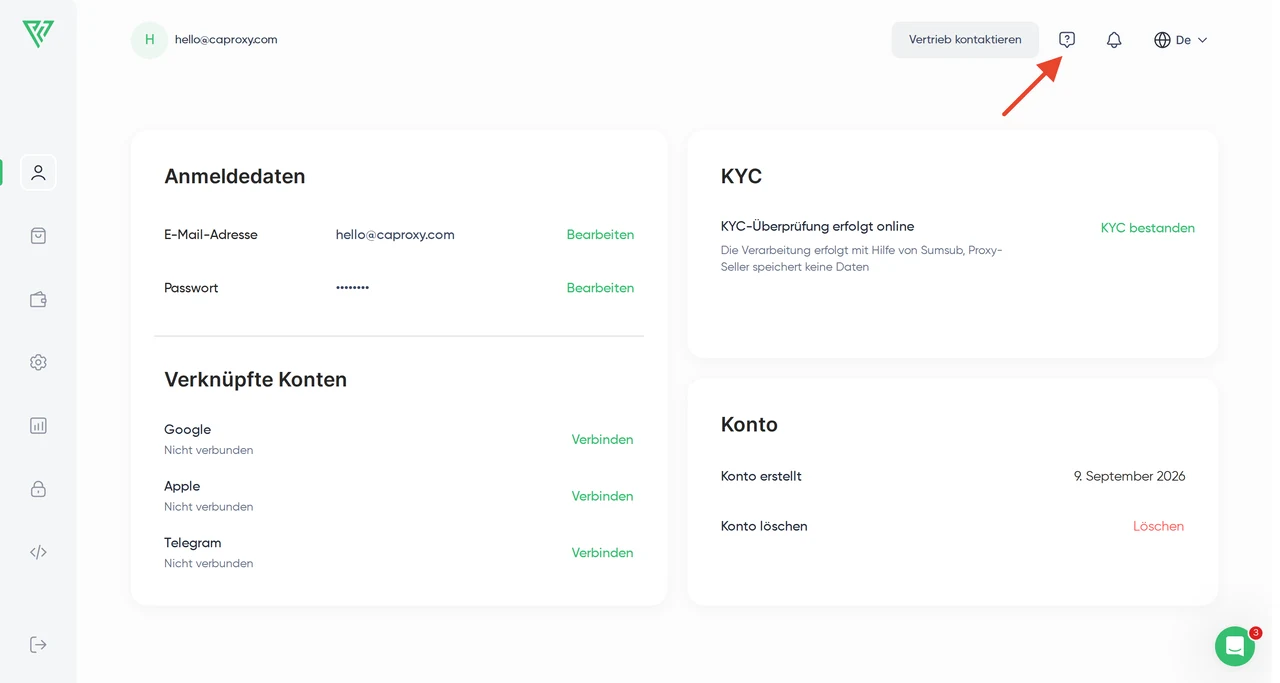Open the notifications bell
Screen dimensions: 1280x683
click(1114, 40)
